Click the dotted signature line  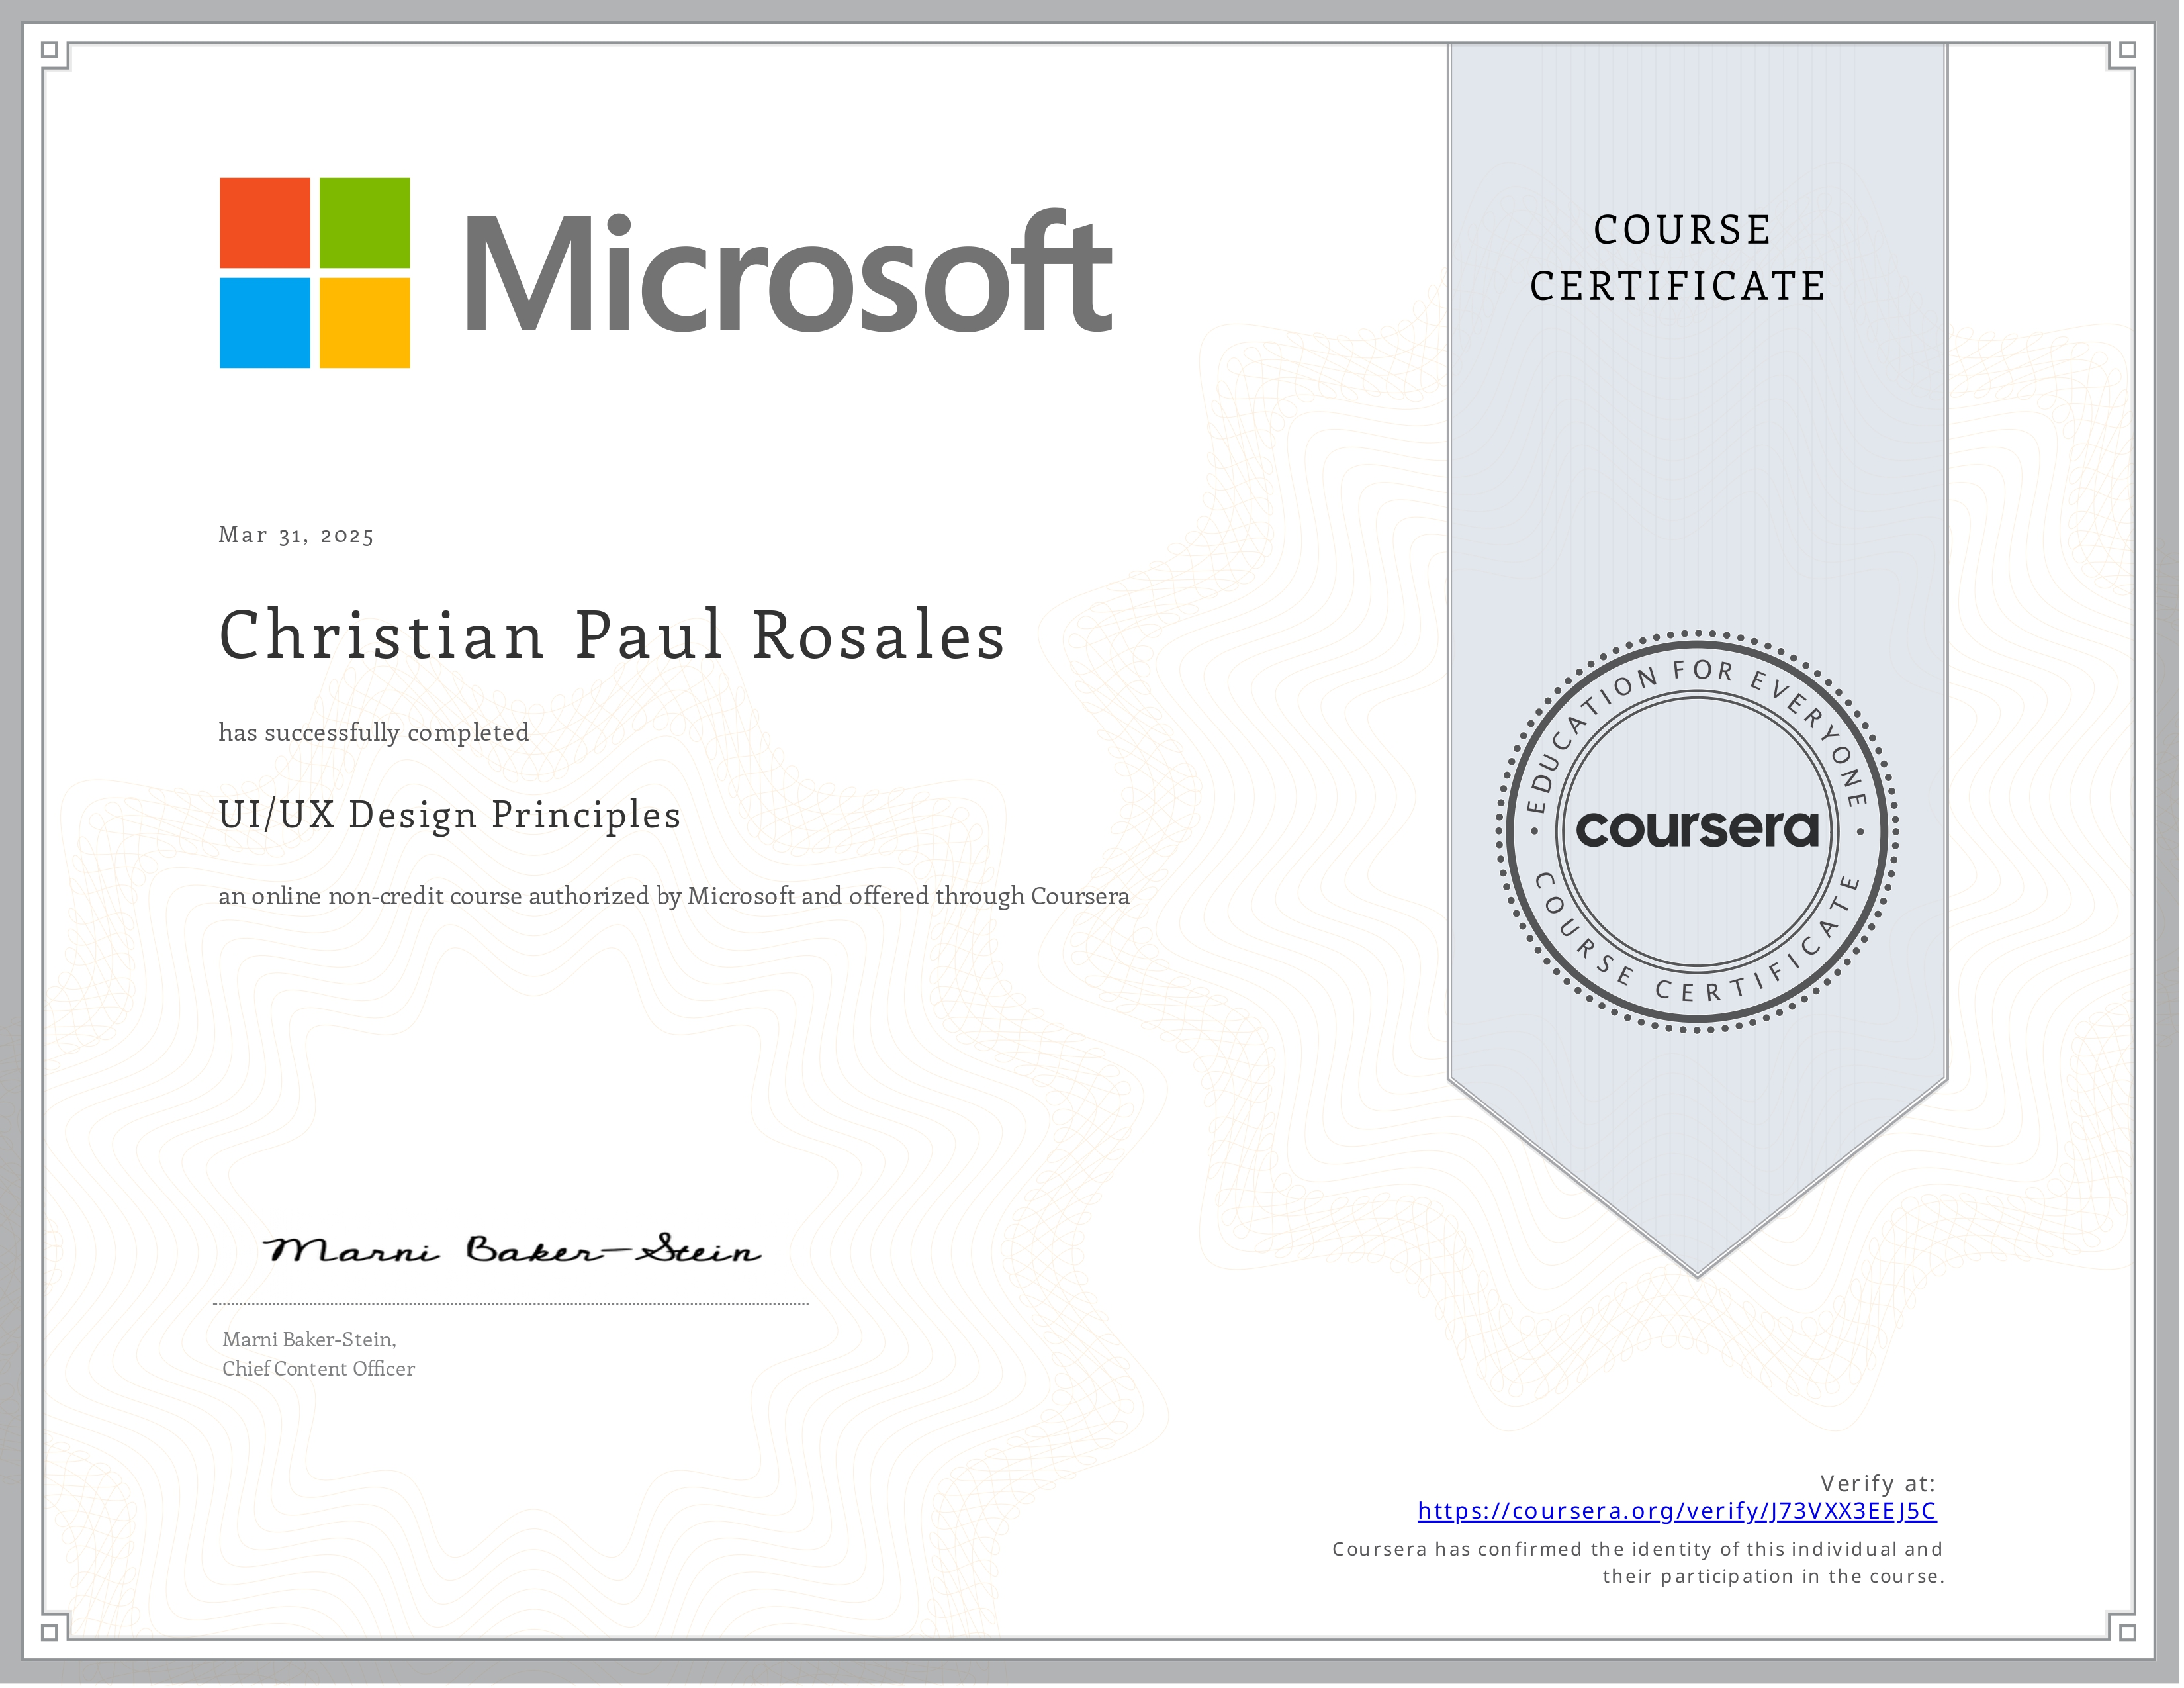(510, 1303)
